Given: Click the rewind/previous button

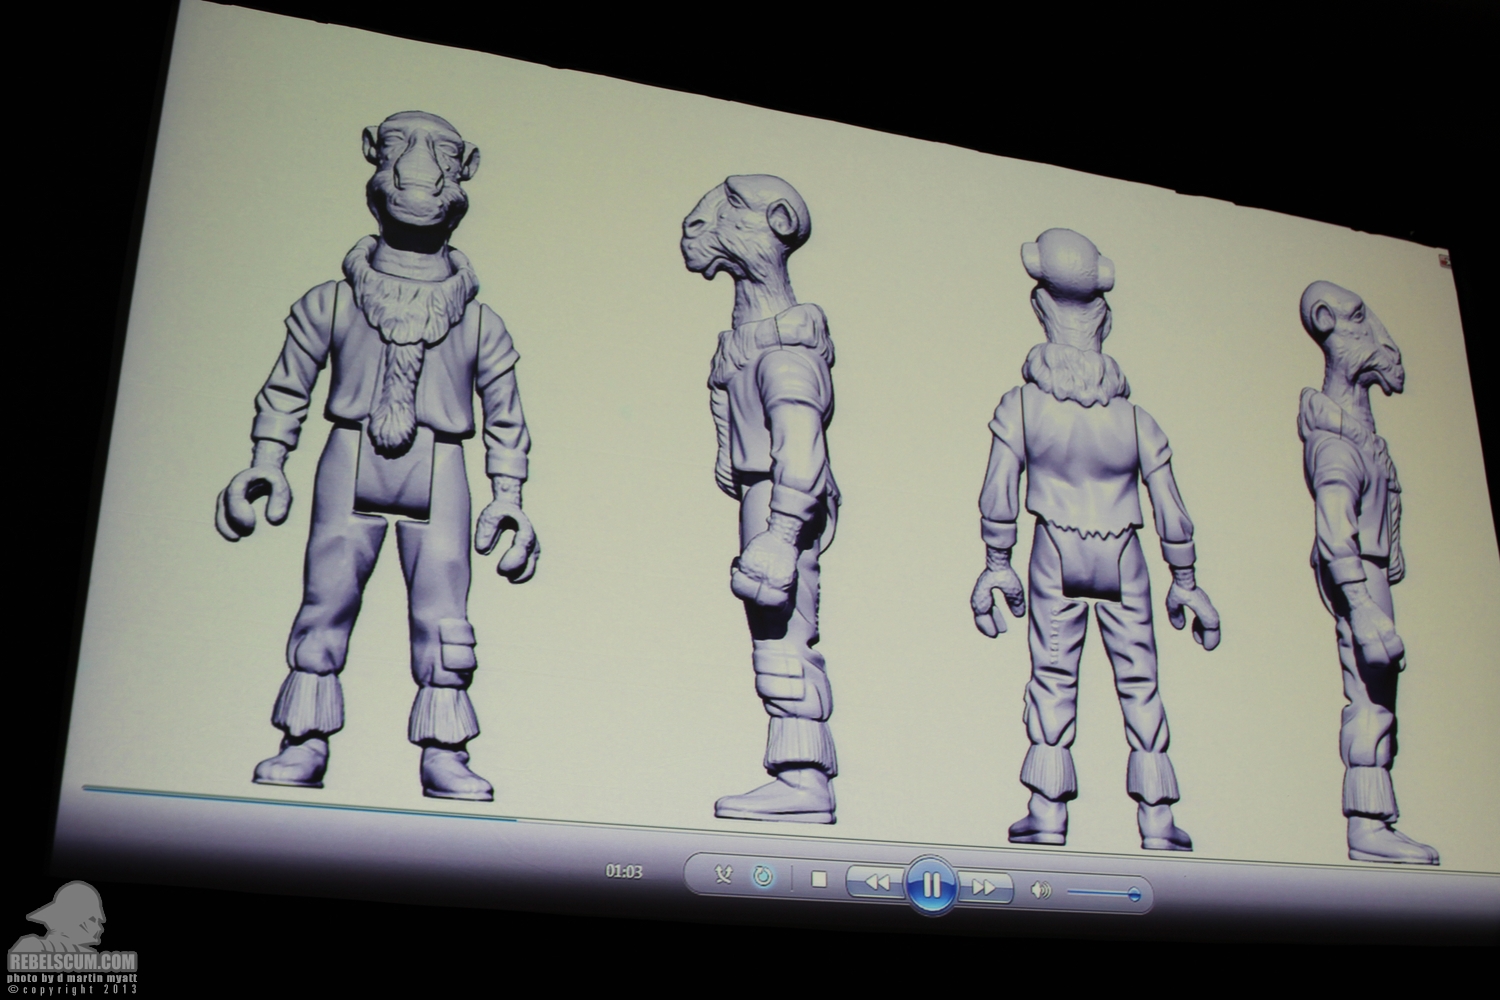Looking at the screenshot, I should [x=877, y=883].
